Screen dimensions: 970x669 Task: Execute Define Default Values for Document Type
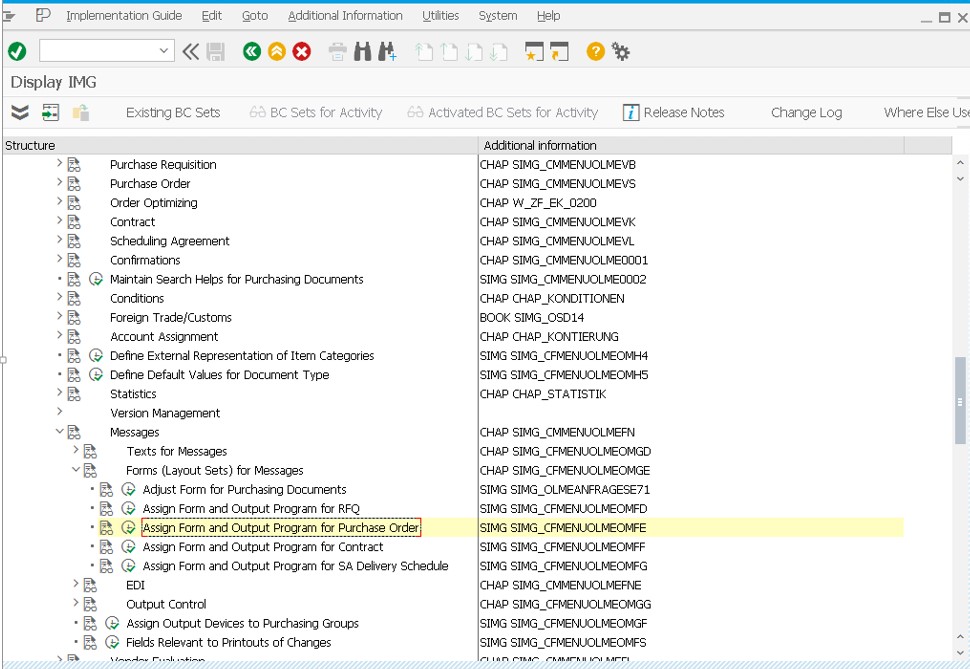pos(96,374)
